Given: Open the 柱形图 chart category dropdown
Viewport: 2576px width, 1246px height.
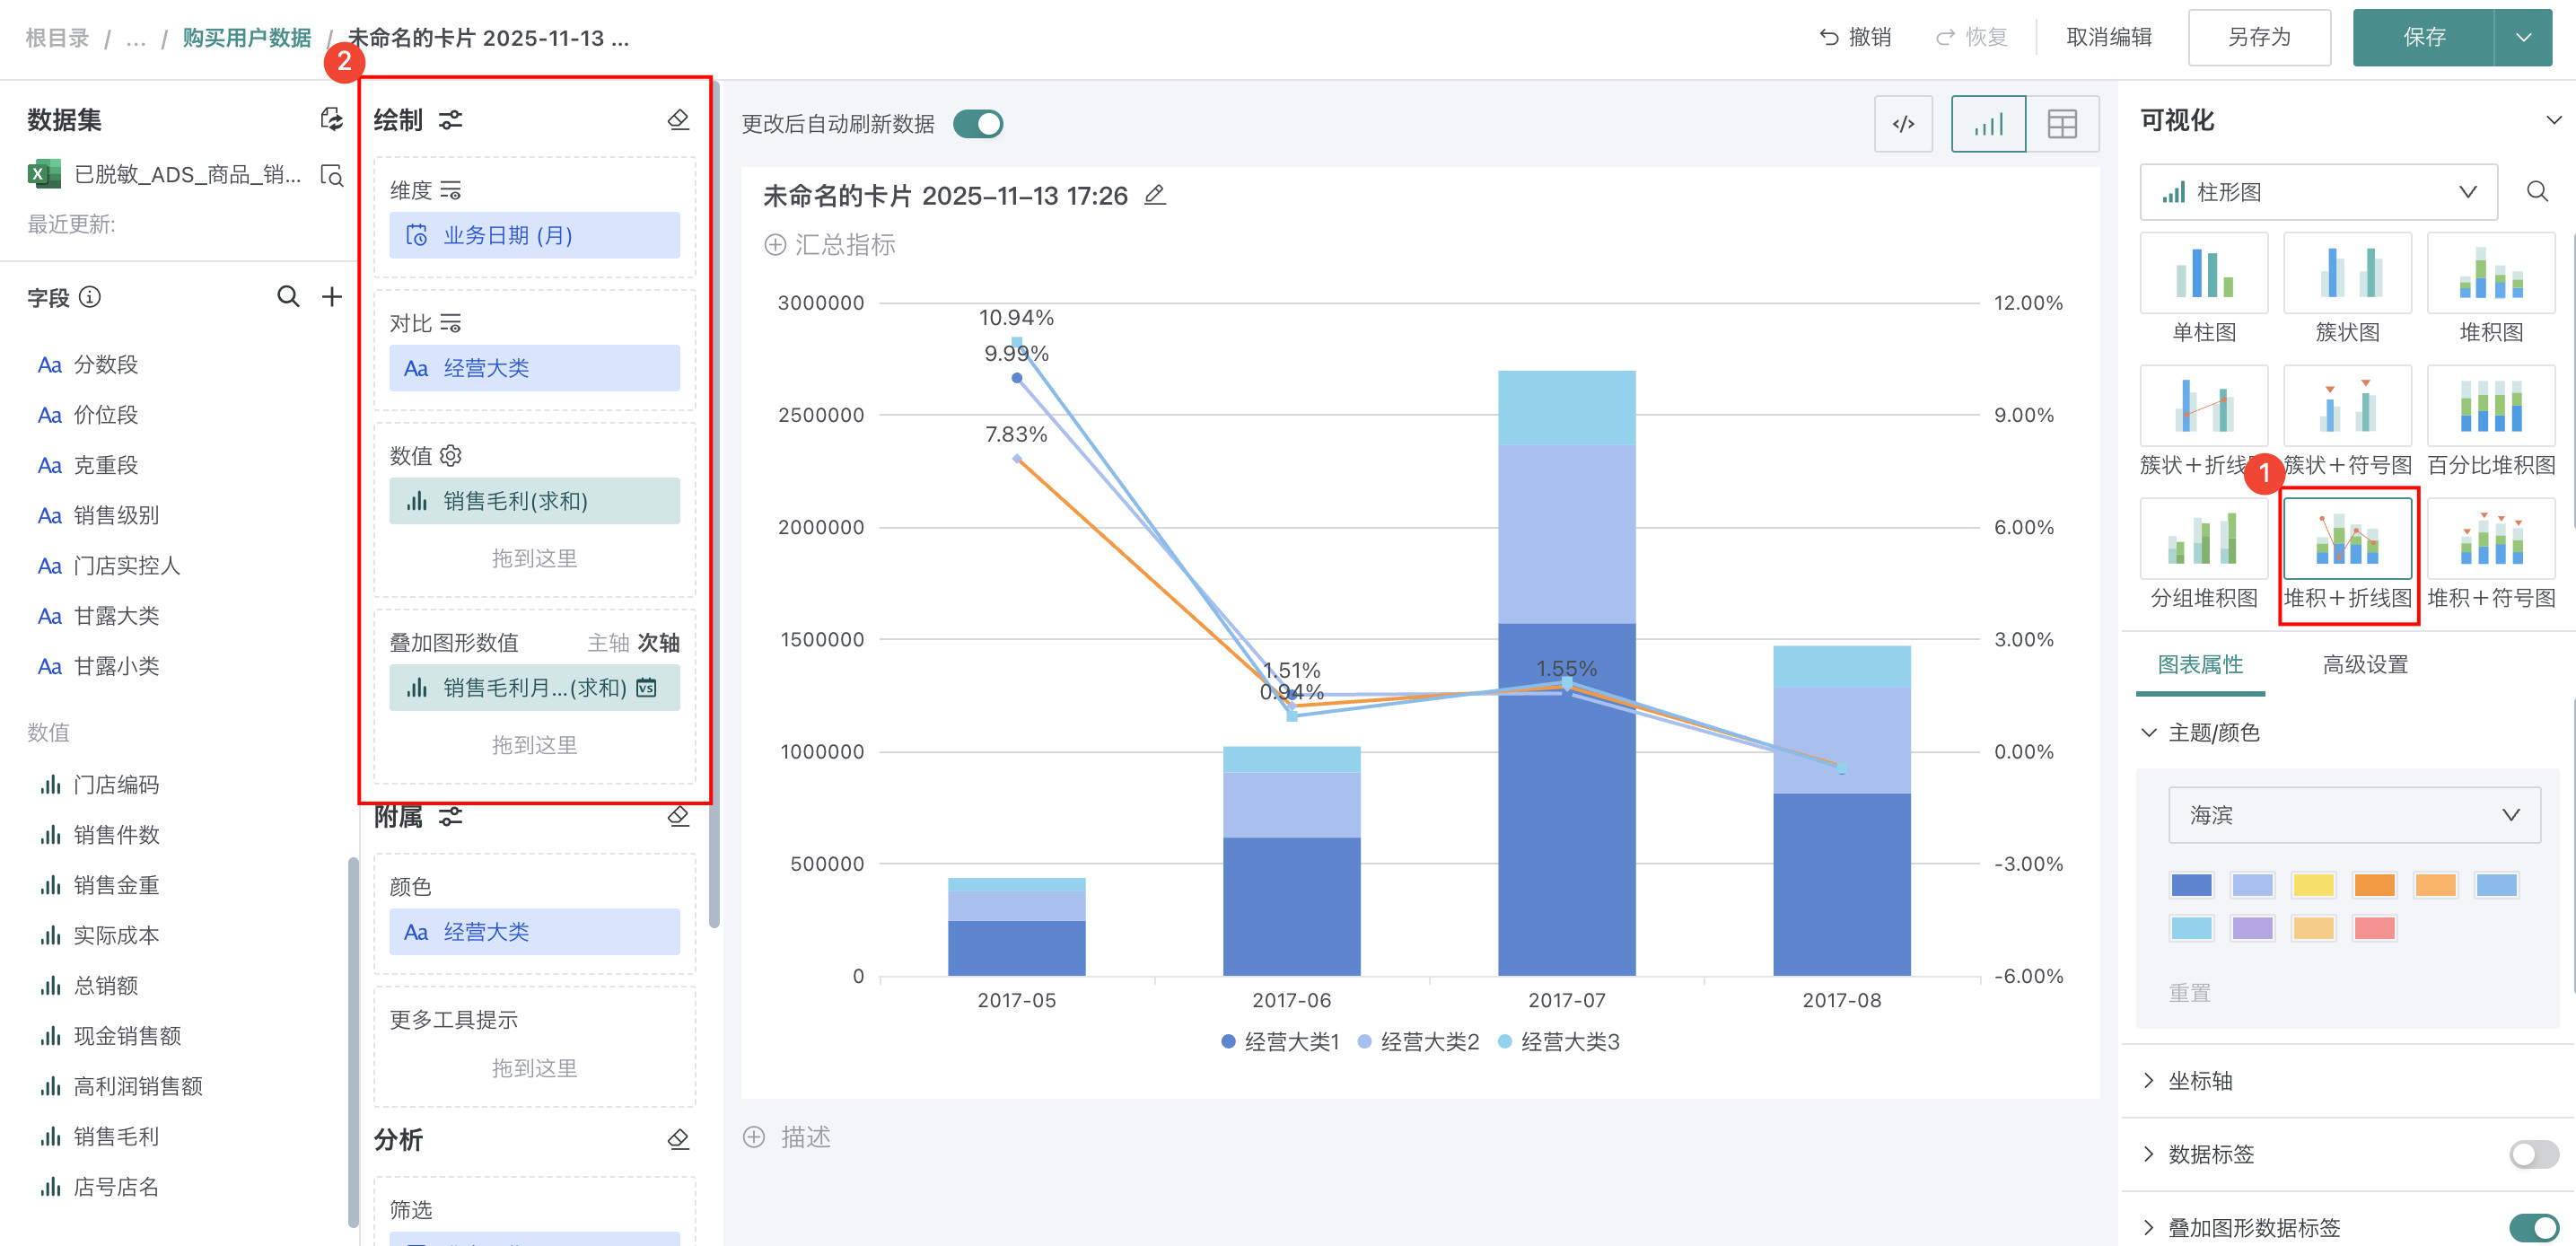Looking at the screenshot, I should click(2318, 192).
